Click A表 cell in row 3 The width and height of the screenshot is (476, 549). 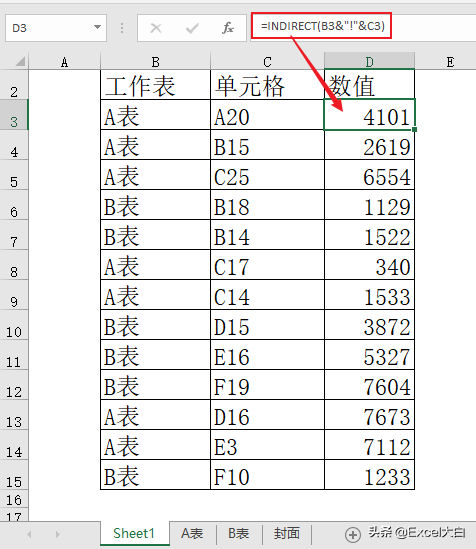(x=155, y=115)
